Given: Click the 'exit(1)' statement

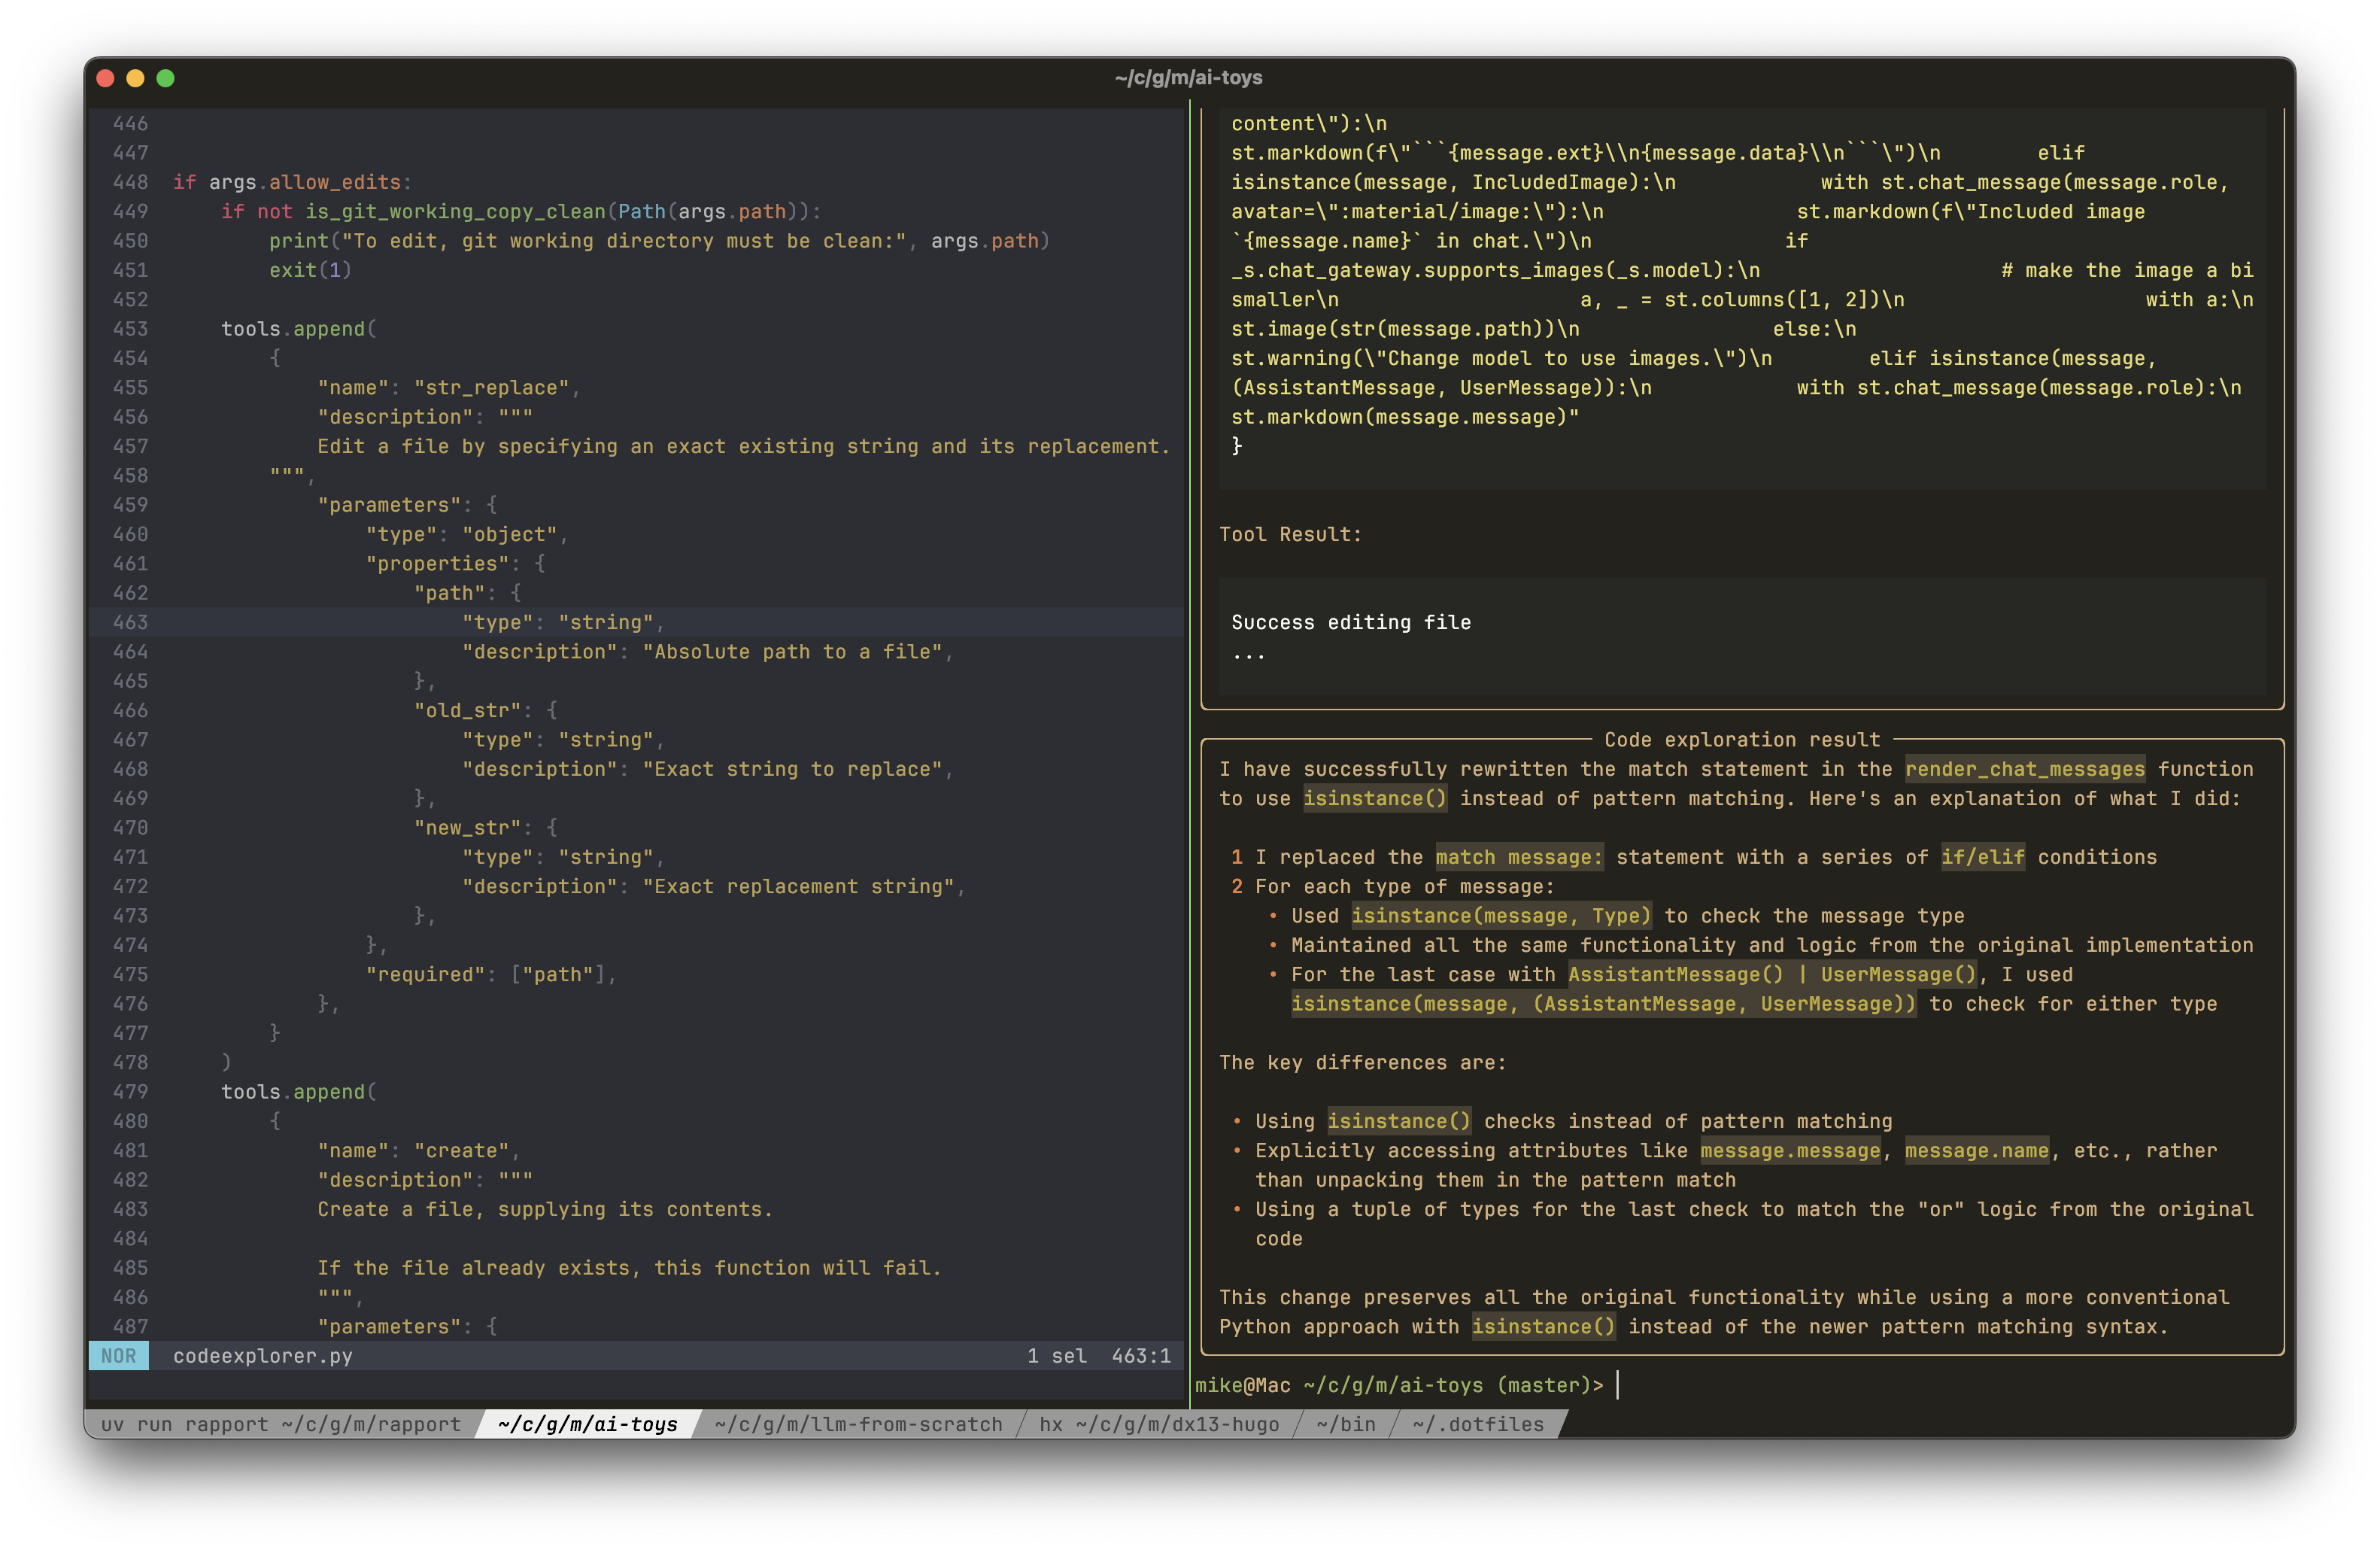Looking at the screenshot, I should click(310, 270).
